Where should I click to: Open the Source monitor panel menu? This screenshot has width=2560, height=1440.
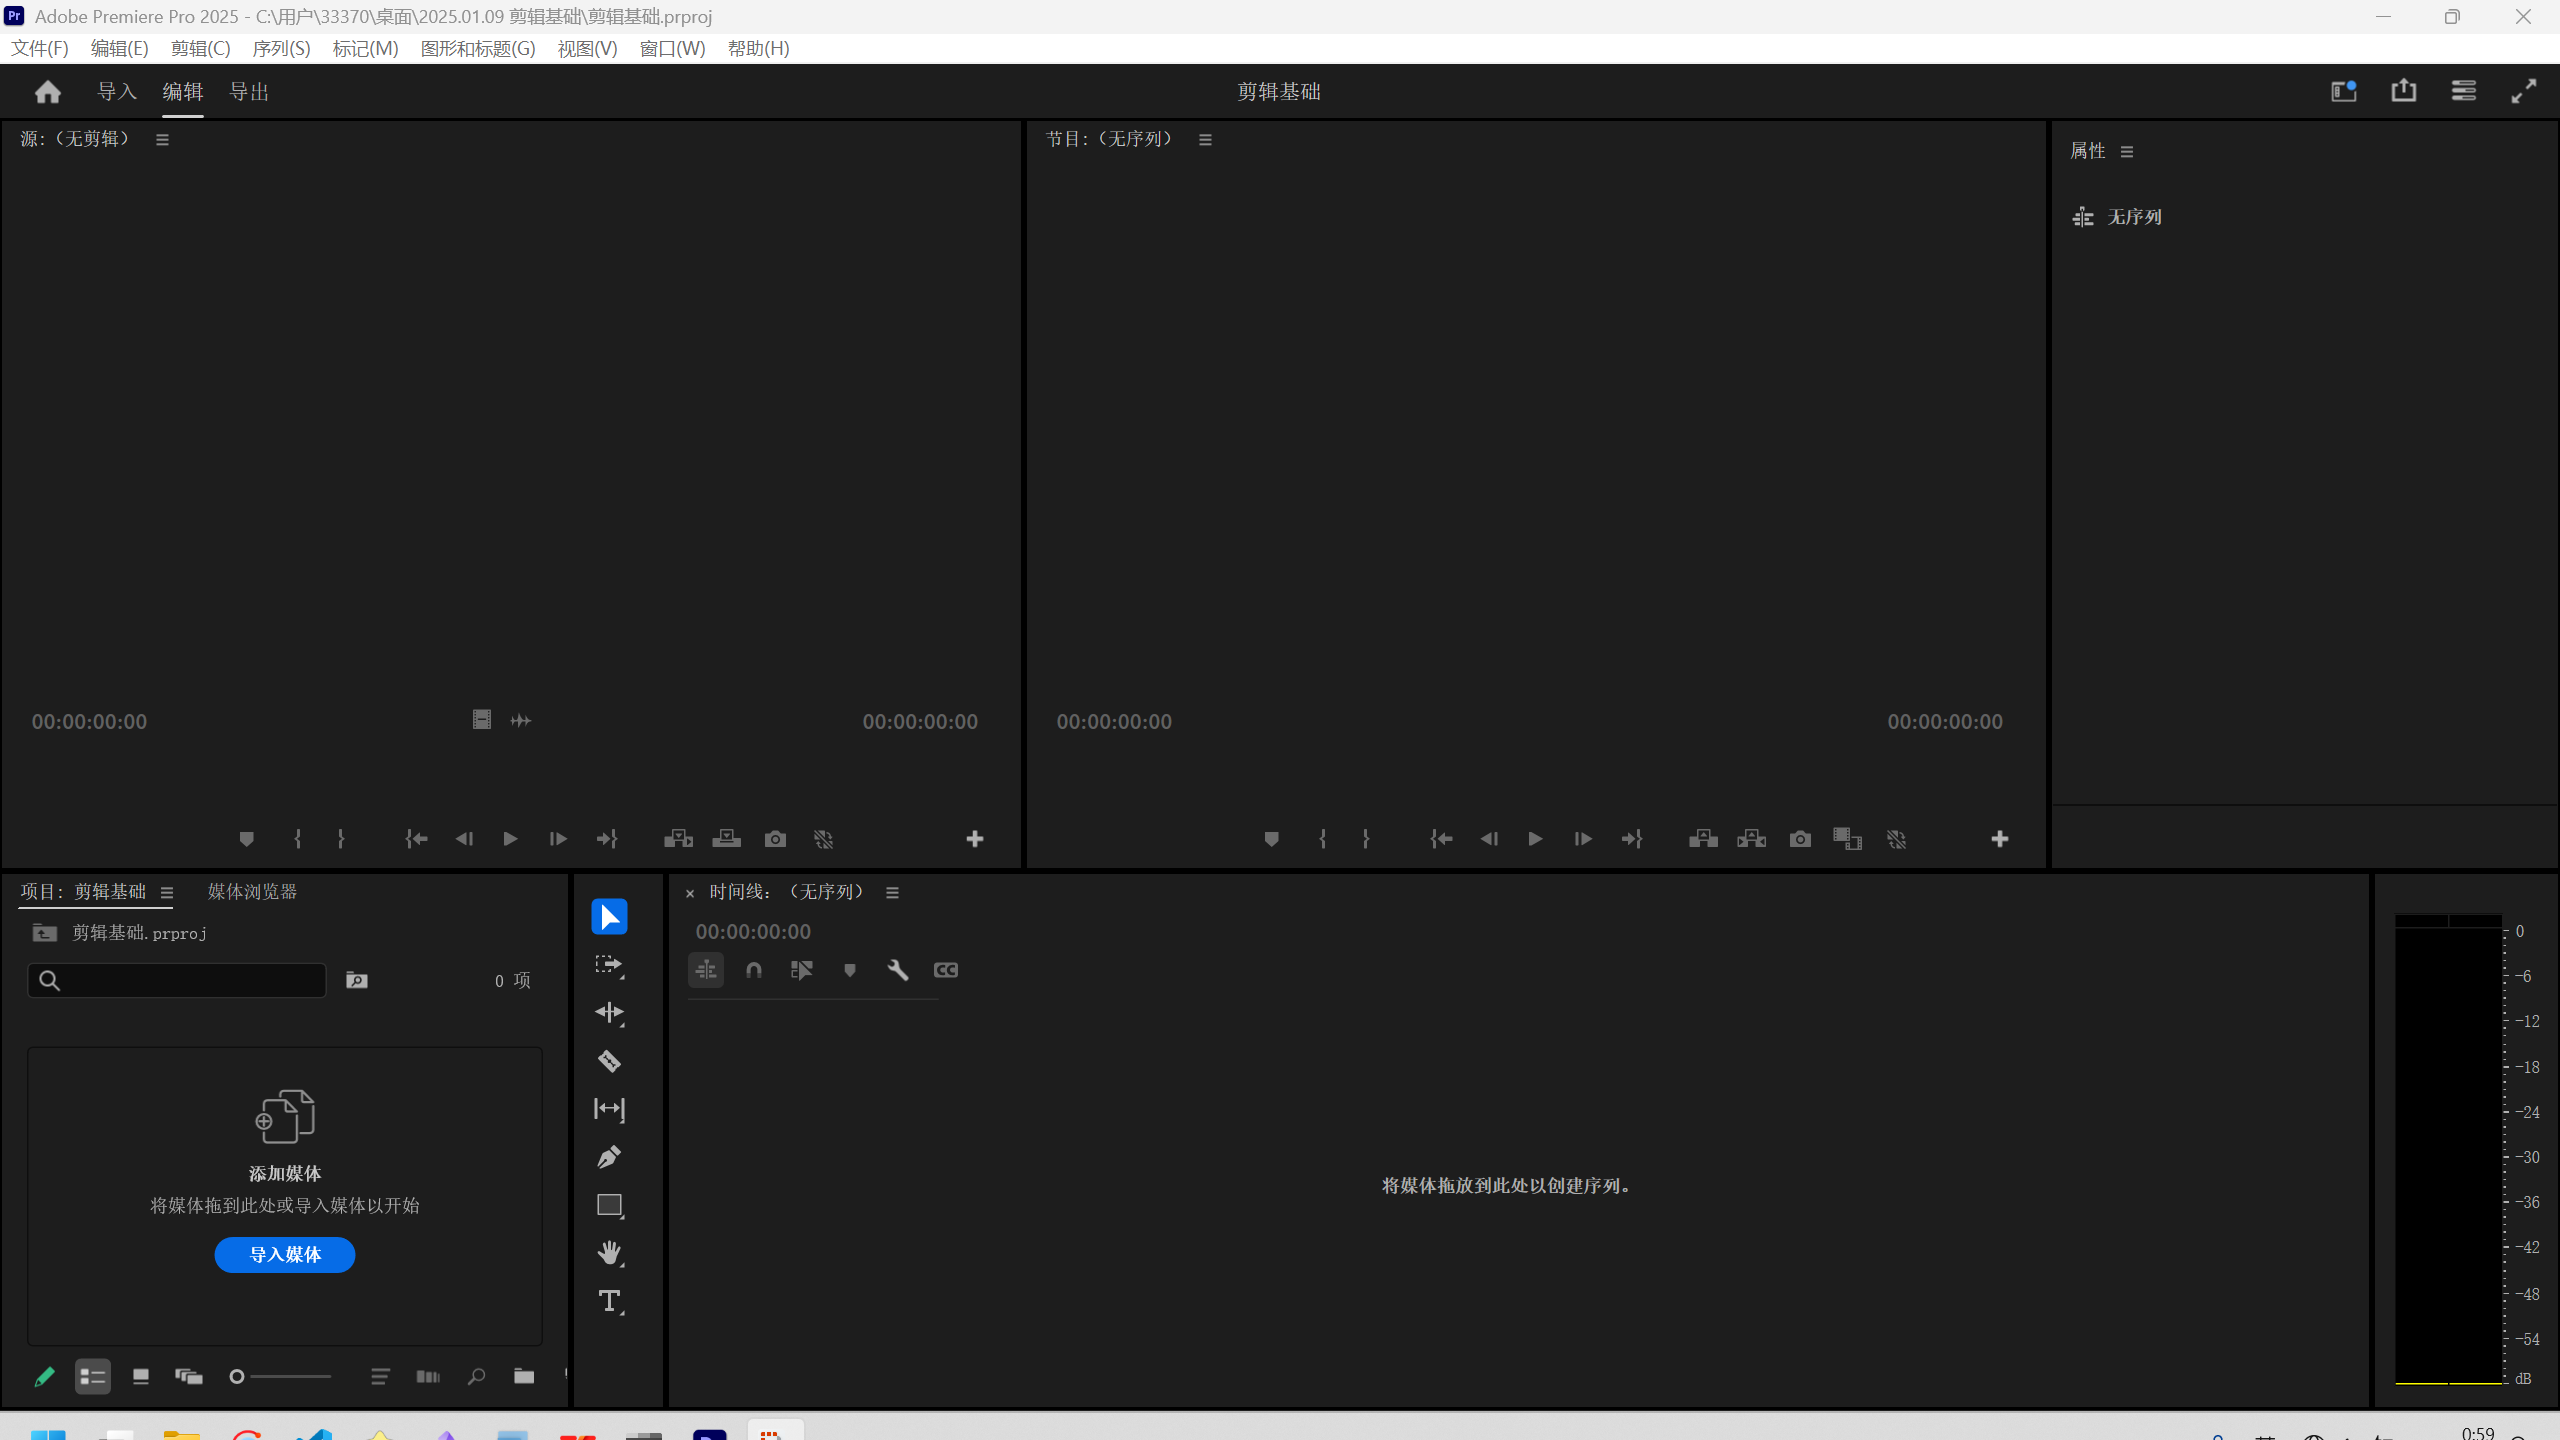tap(162, 140)
